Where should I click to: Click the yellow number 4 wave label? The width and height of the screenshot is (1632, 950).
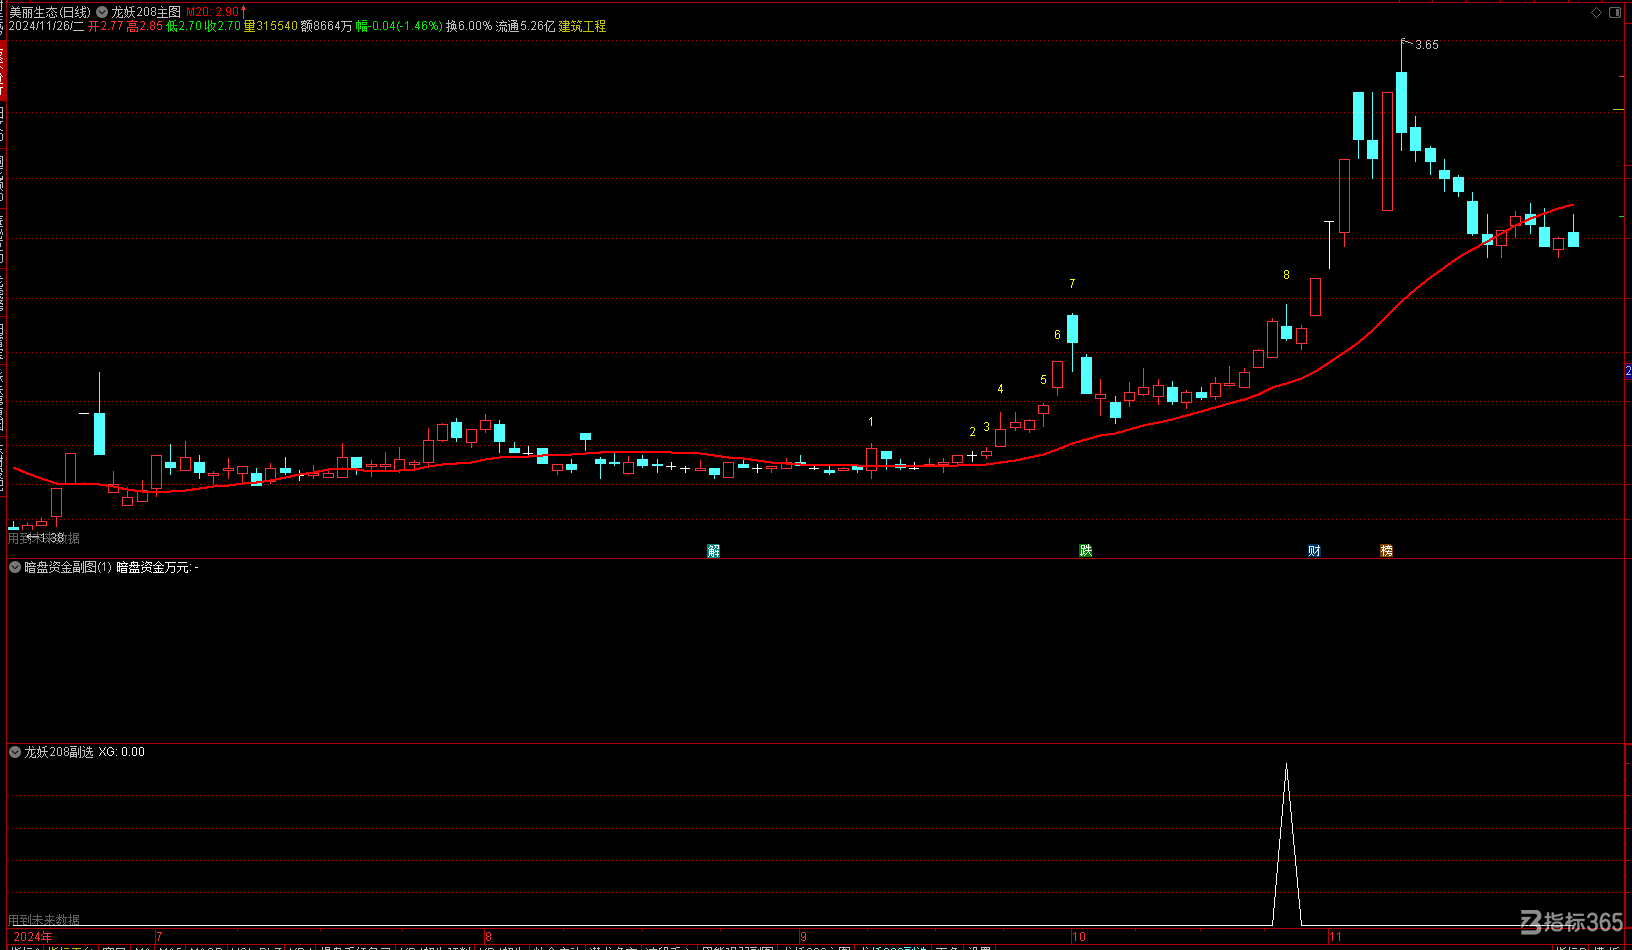[x=1000, y=389]
